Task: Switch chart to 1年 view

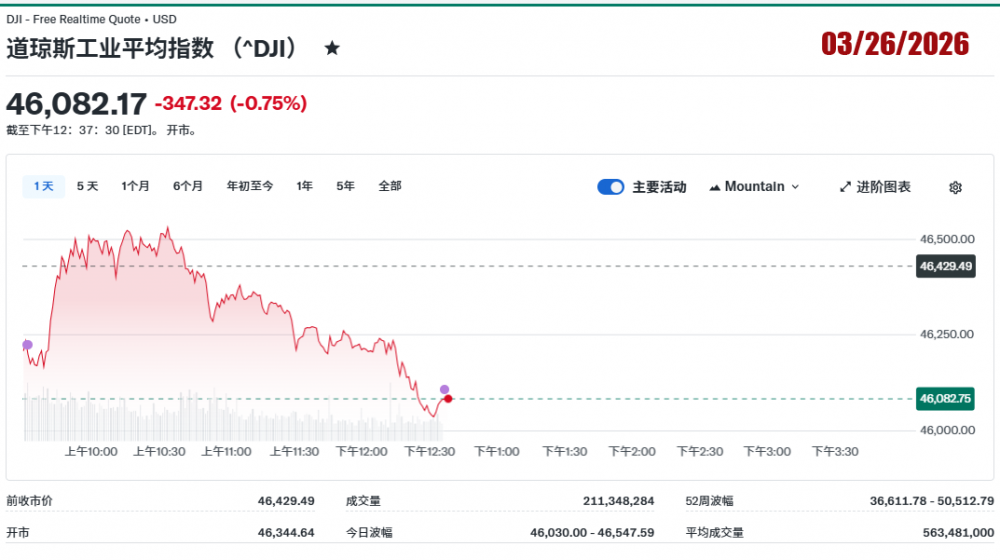Action: (x=305, y=186)
